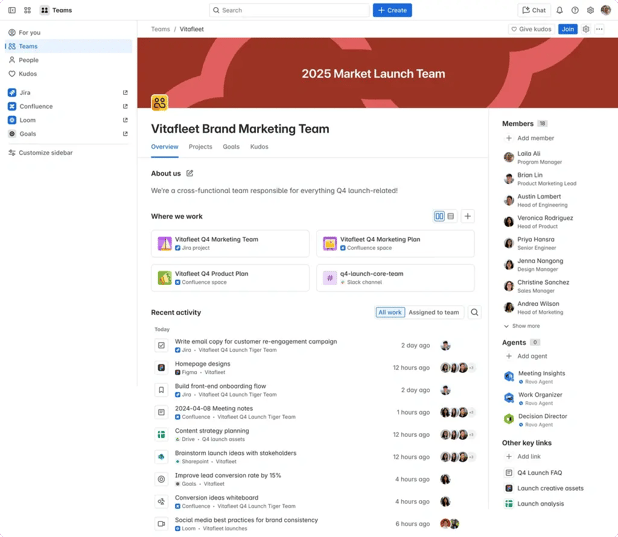Select Kudos in sidebar
This screenshot has width=618, height=537.
[x=69, y=74]
